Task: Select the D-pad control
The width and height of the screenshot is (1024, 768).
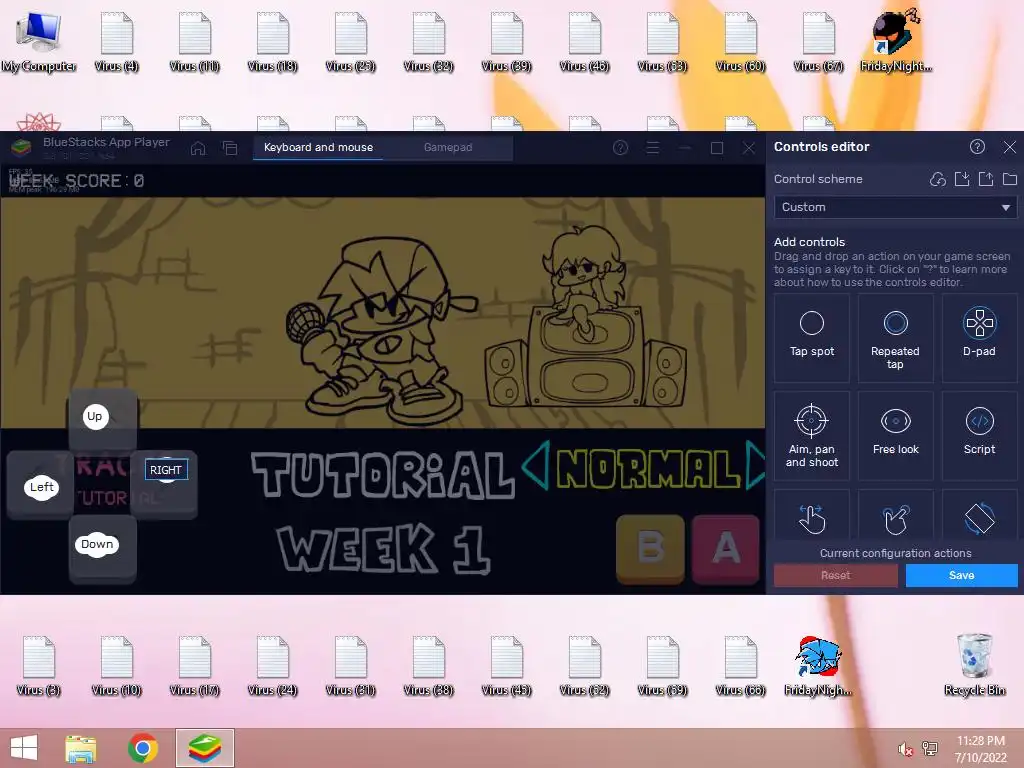Action: pos(979,338)
